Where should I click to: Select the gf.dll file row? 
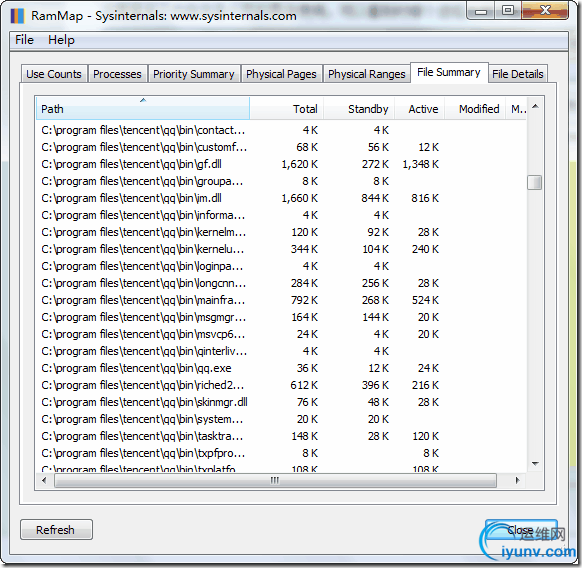[x=281, y=164]
